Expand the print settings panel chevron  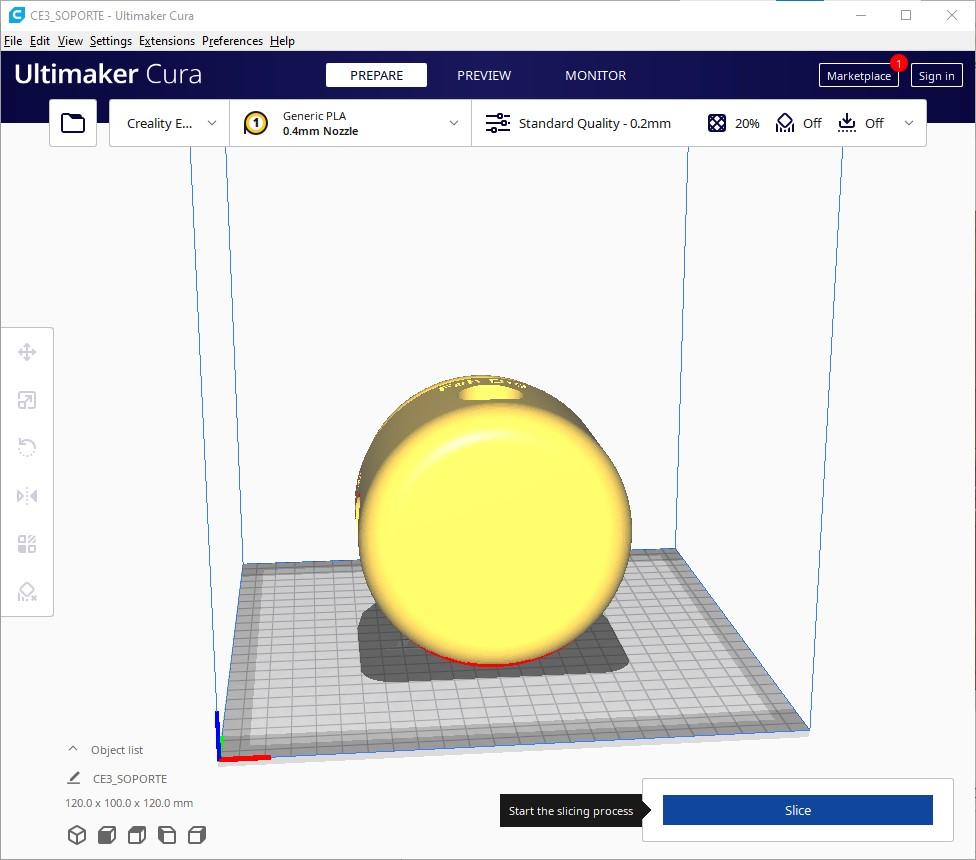[909, 123]
